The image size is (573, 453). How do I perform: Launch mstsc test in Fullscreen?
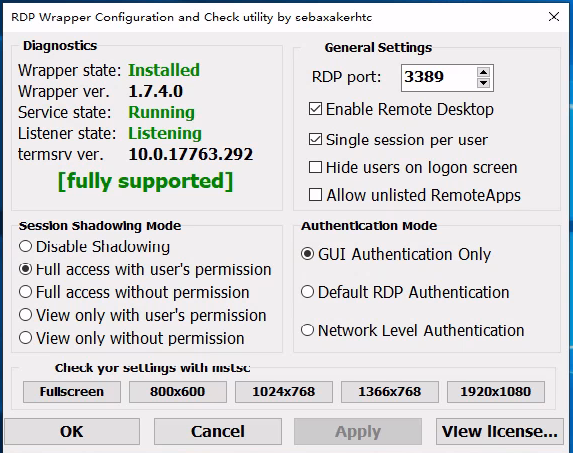[72, 392]
